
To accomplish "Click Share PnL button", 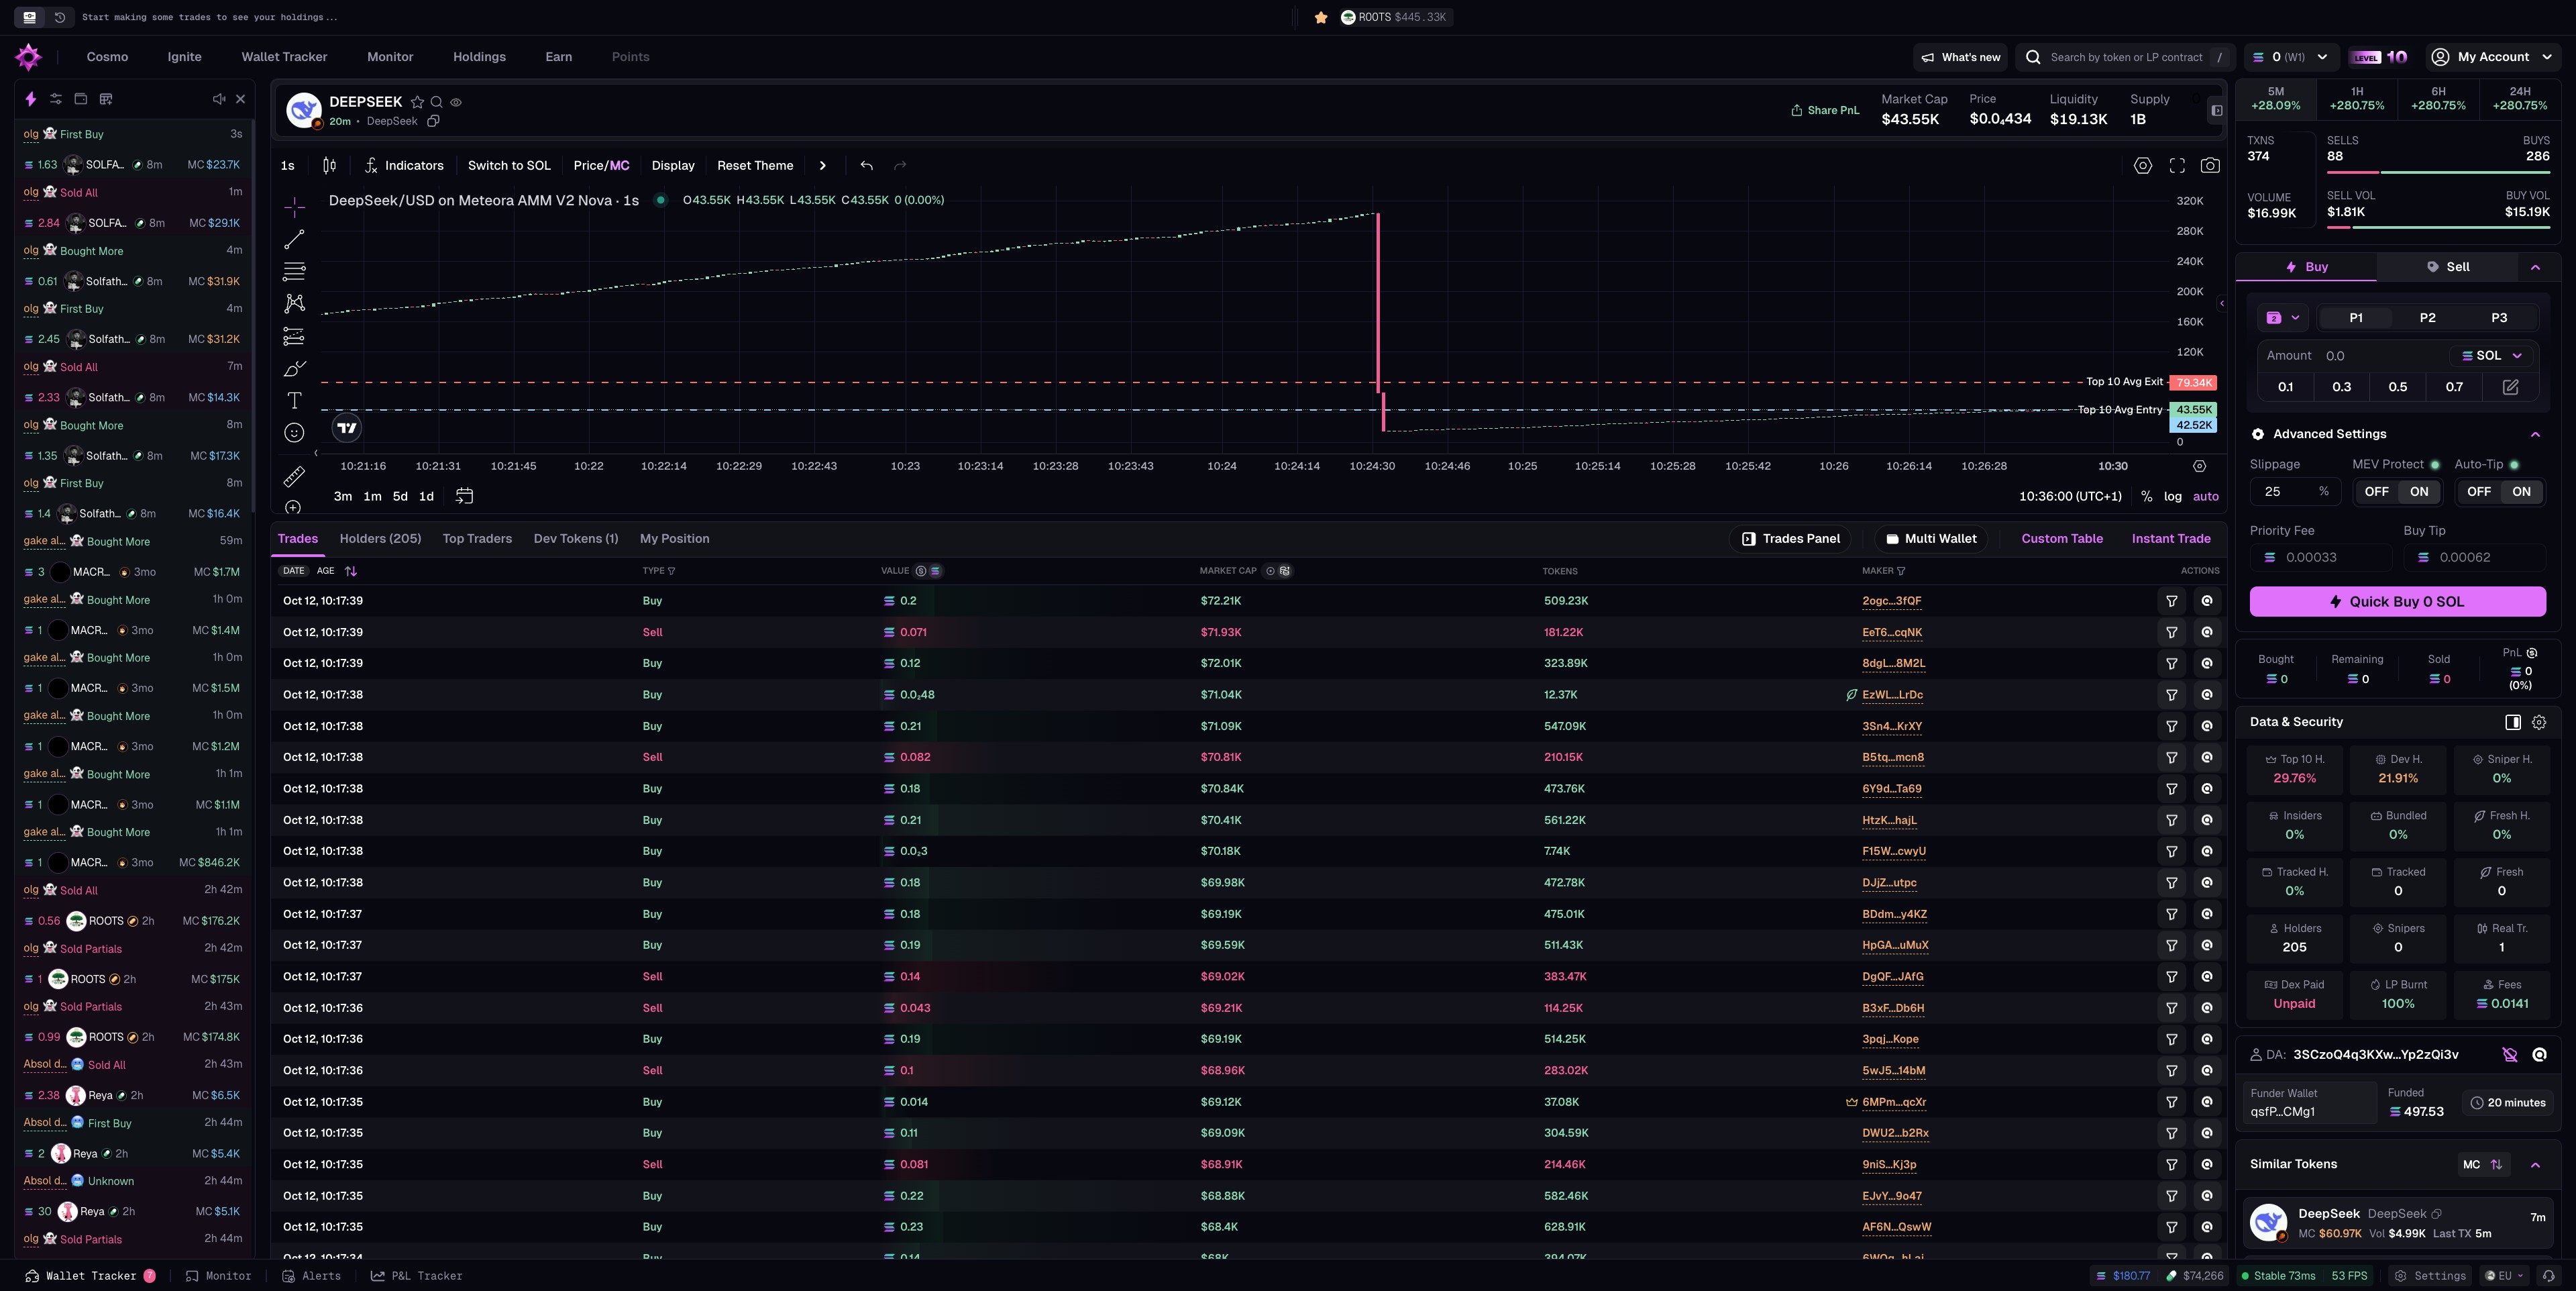I will [1824, 110].
